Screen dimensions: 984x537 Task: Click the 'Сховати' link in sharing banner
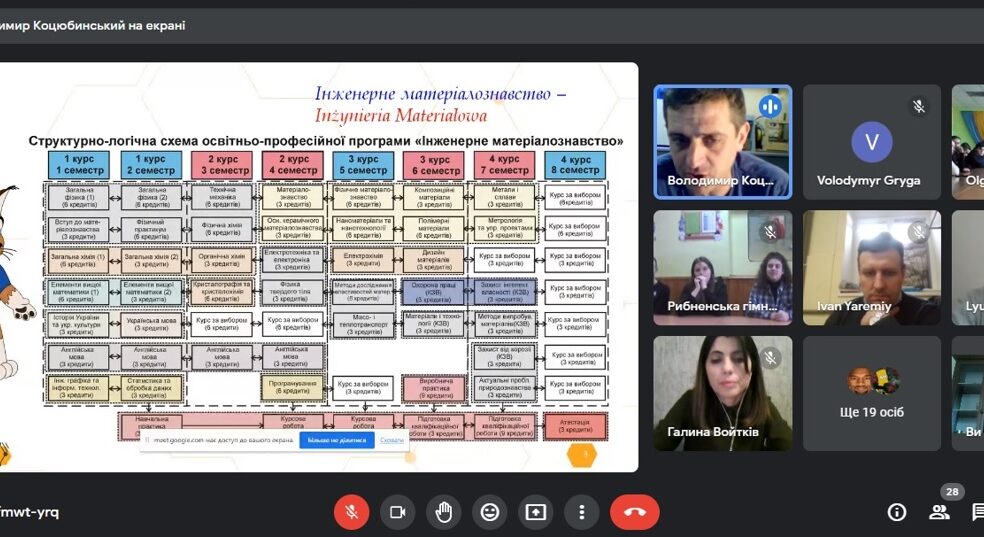[392, 440]
